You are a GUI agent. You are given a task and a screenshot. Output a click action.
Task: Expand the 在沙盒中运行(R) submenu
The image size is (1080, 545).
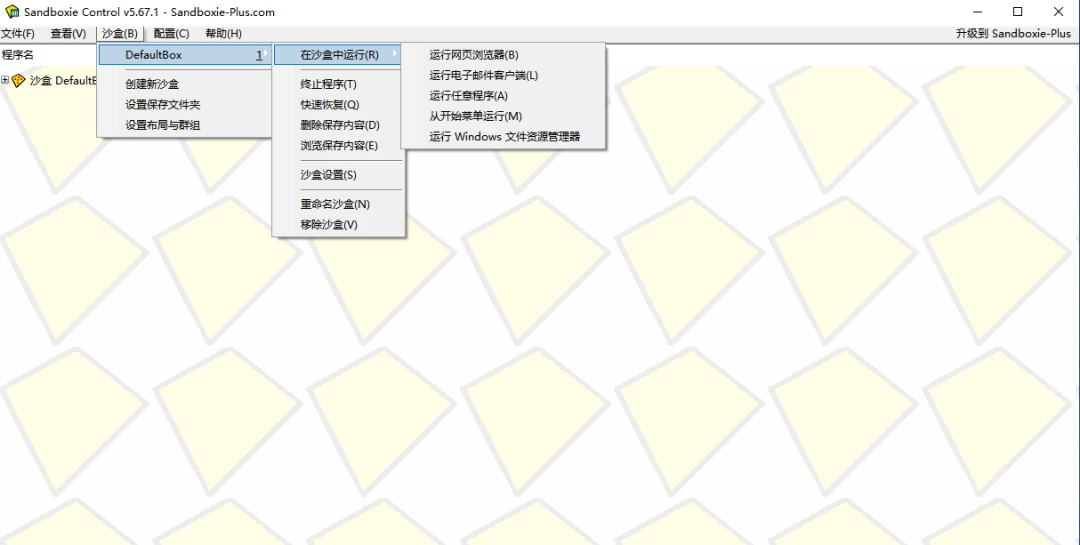point(339,55)
